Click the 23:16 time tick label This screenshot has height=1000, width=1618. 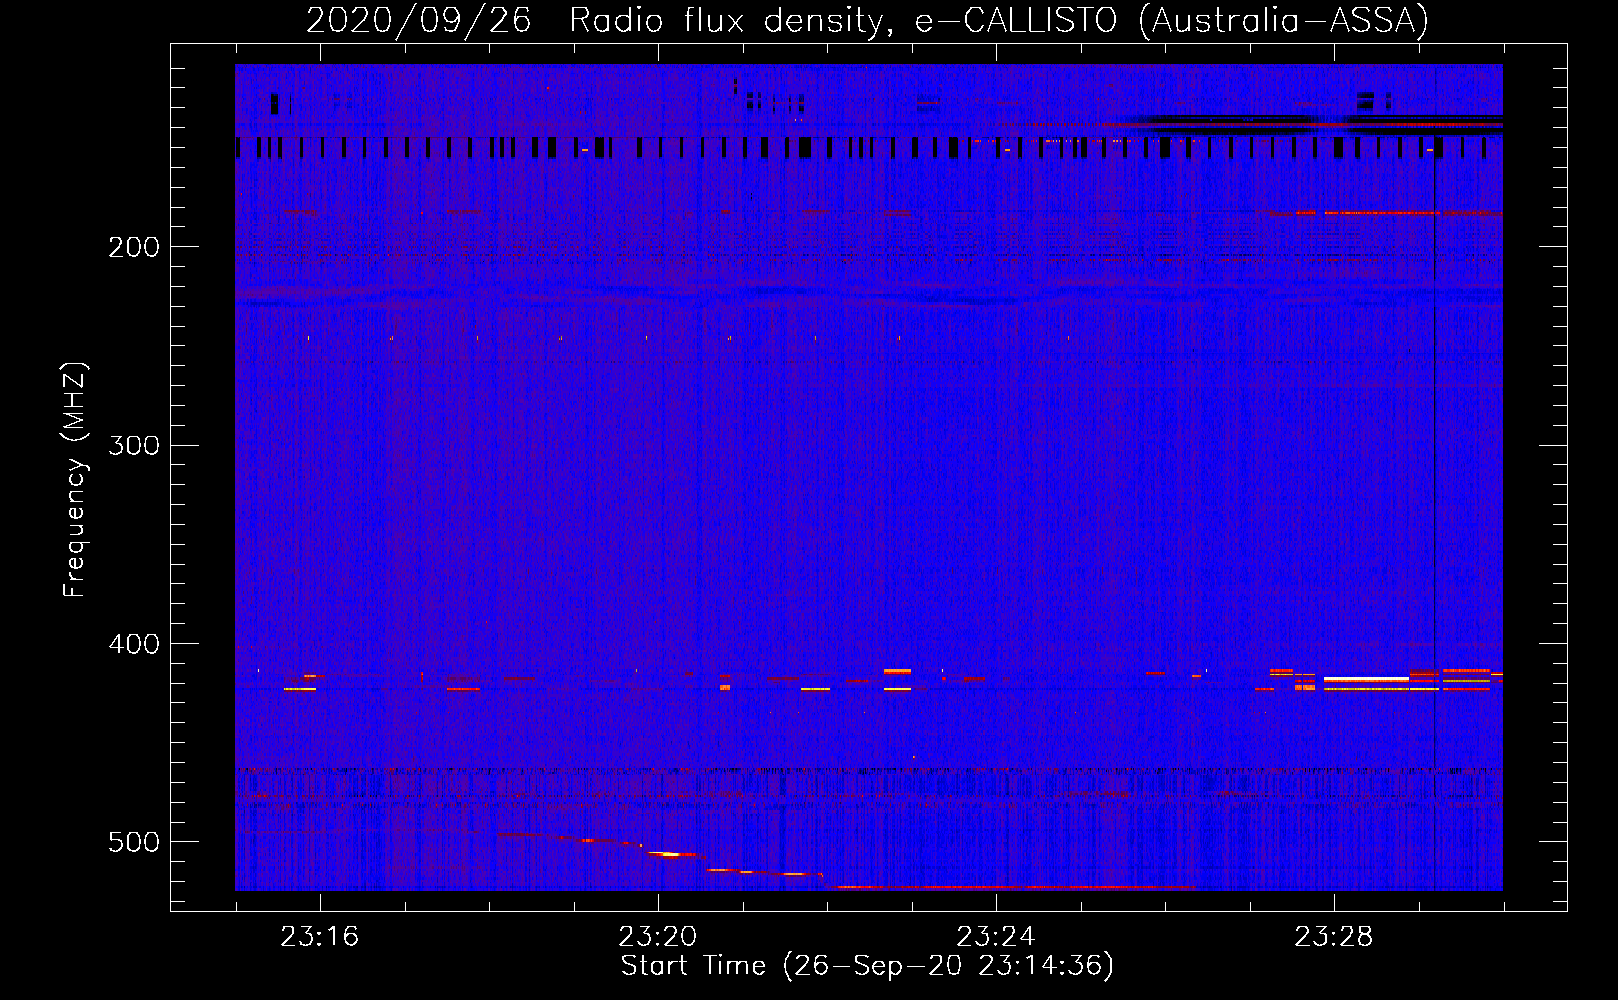(320, 937)
